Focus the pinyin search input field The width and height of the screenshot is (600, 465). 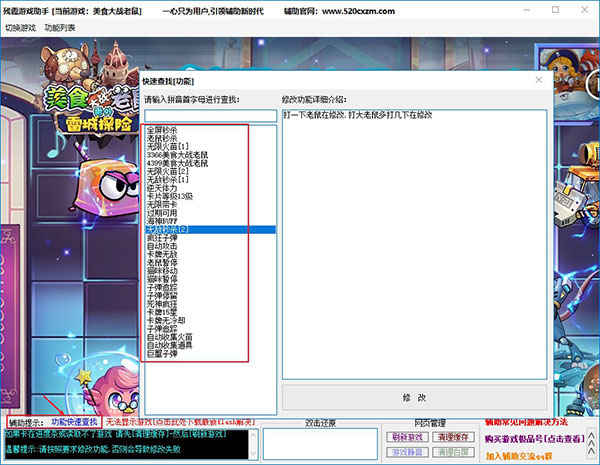210,116
